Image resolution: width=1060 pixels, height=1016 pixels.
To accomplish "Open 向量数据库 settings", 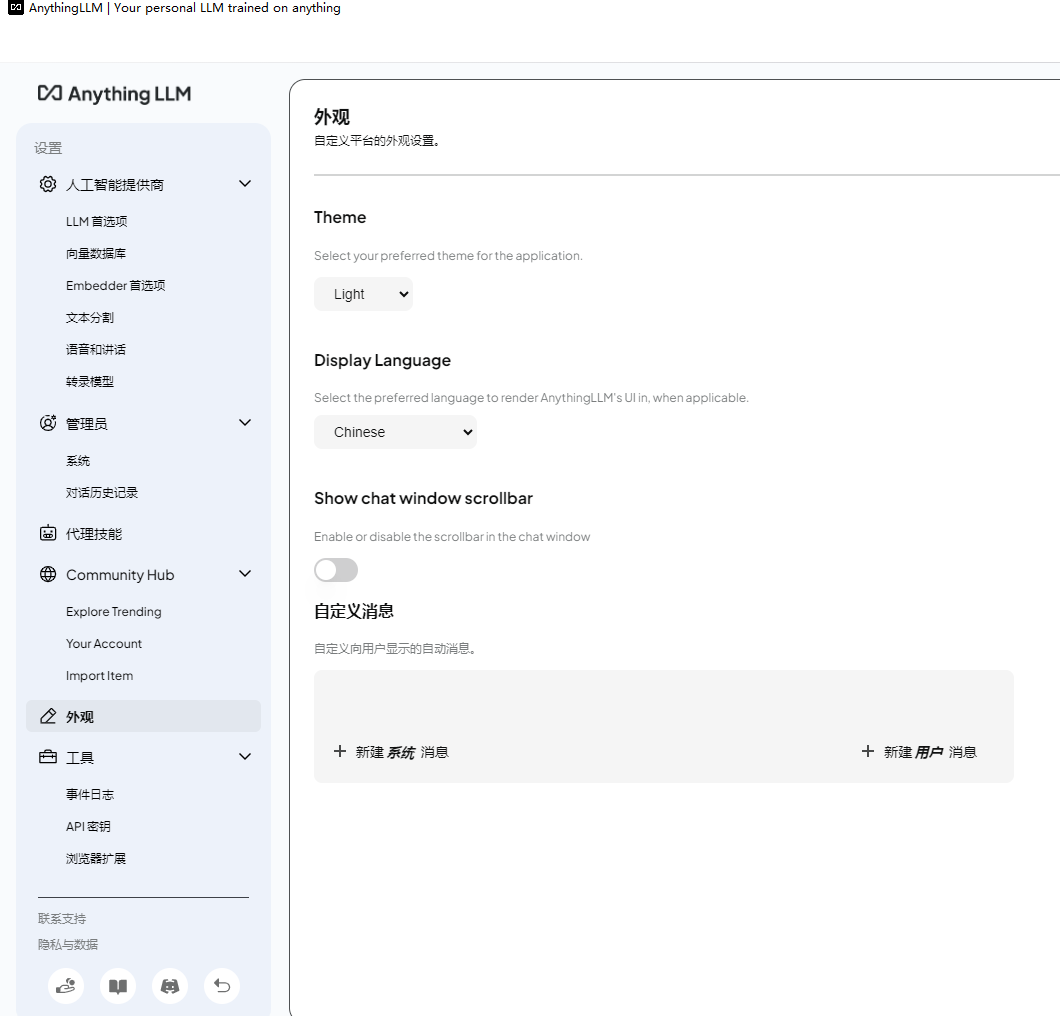I will [96, 253].
